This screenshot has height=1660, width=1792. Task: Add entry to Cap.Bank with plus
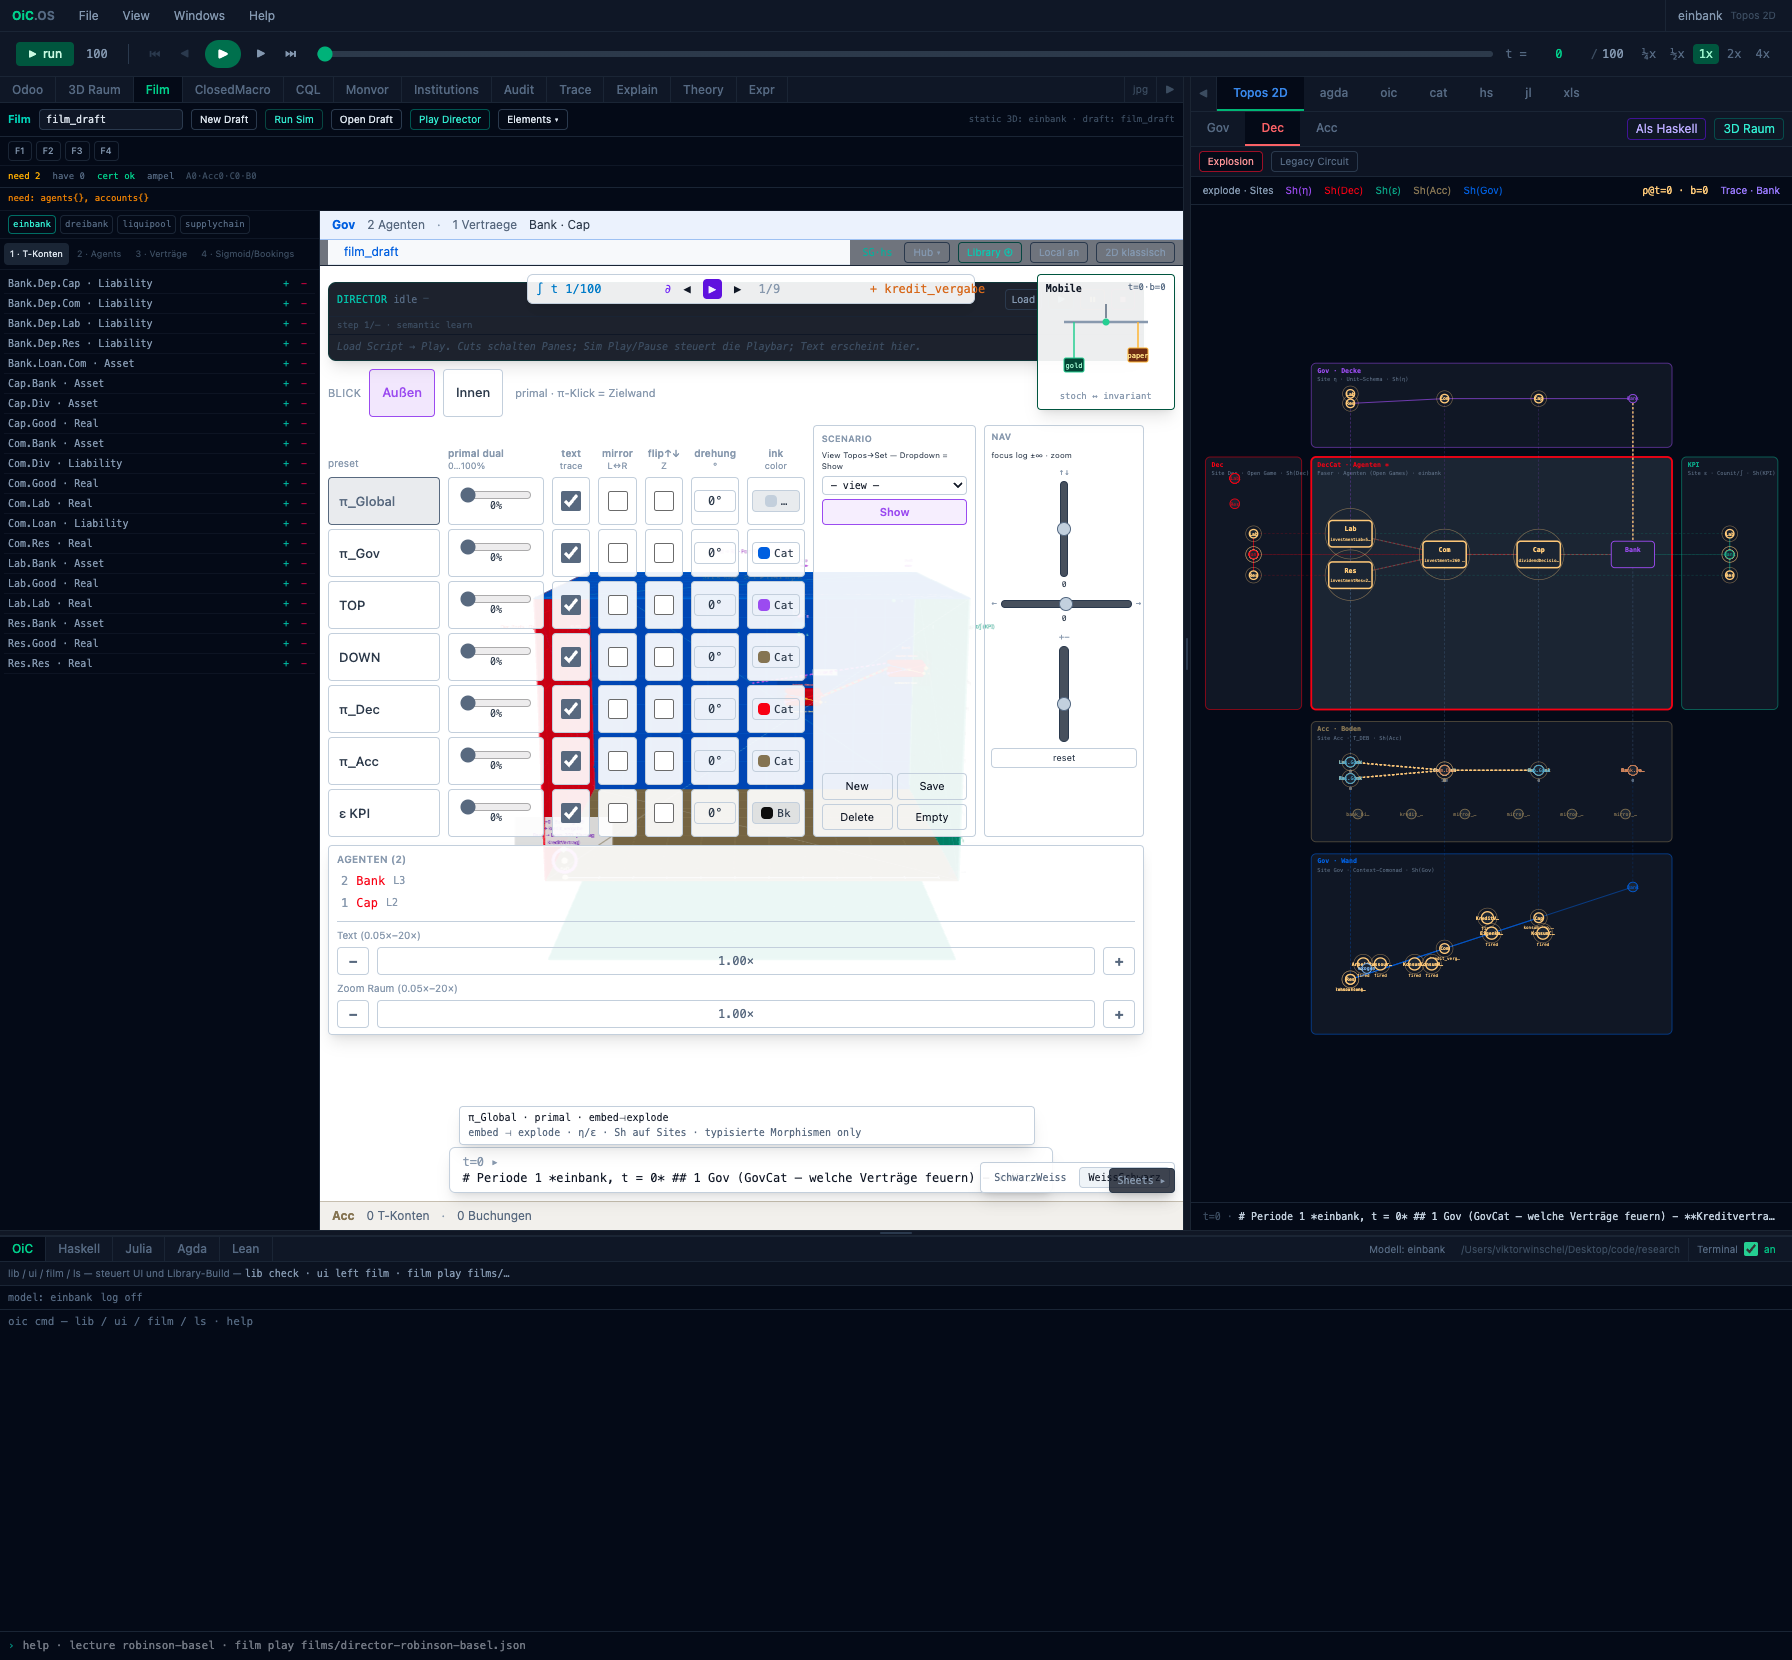pyautogui.click(x=286, y=384)
